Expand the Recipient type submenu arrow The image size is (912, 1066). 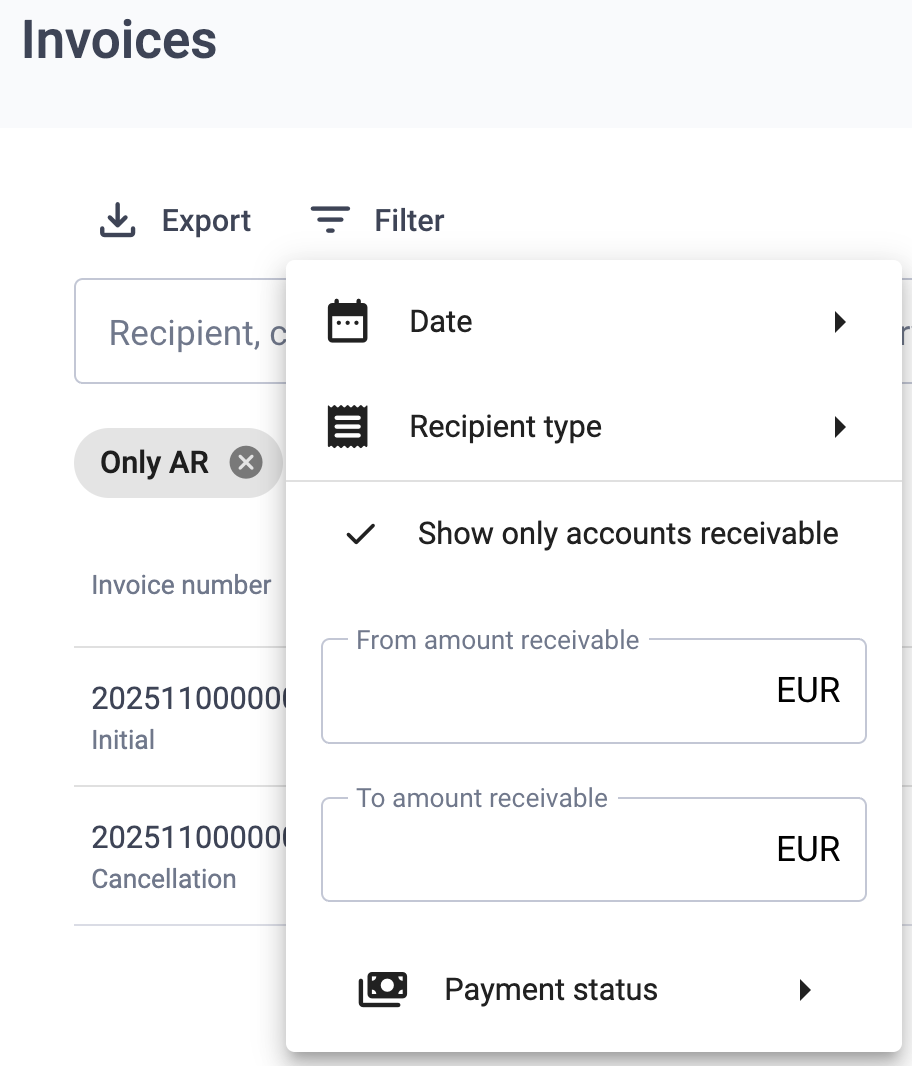(x=840, y=427)
